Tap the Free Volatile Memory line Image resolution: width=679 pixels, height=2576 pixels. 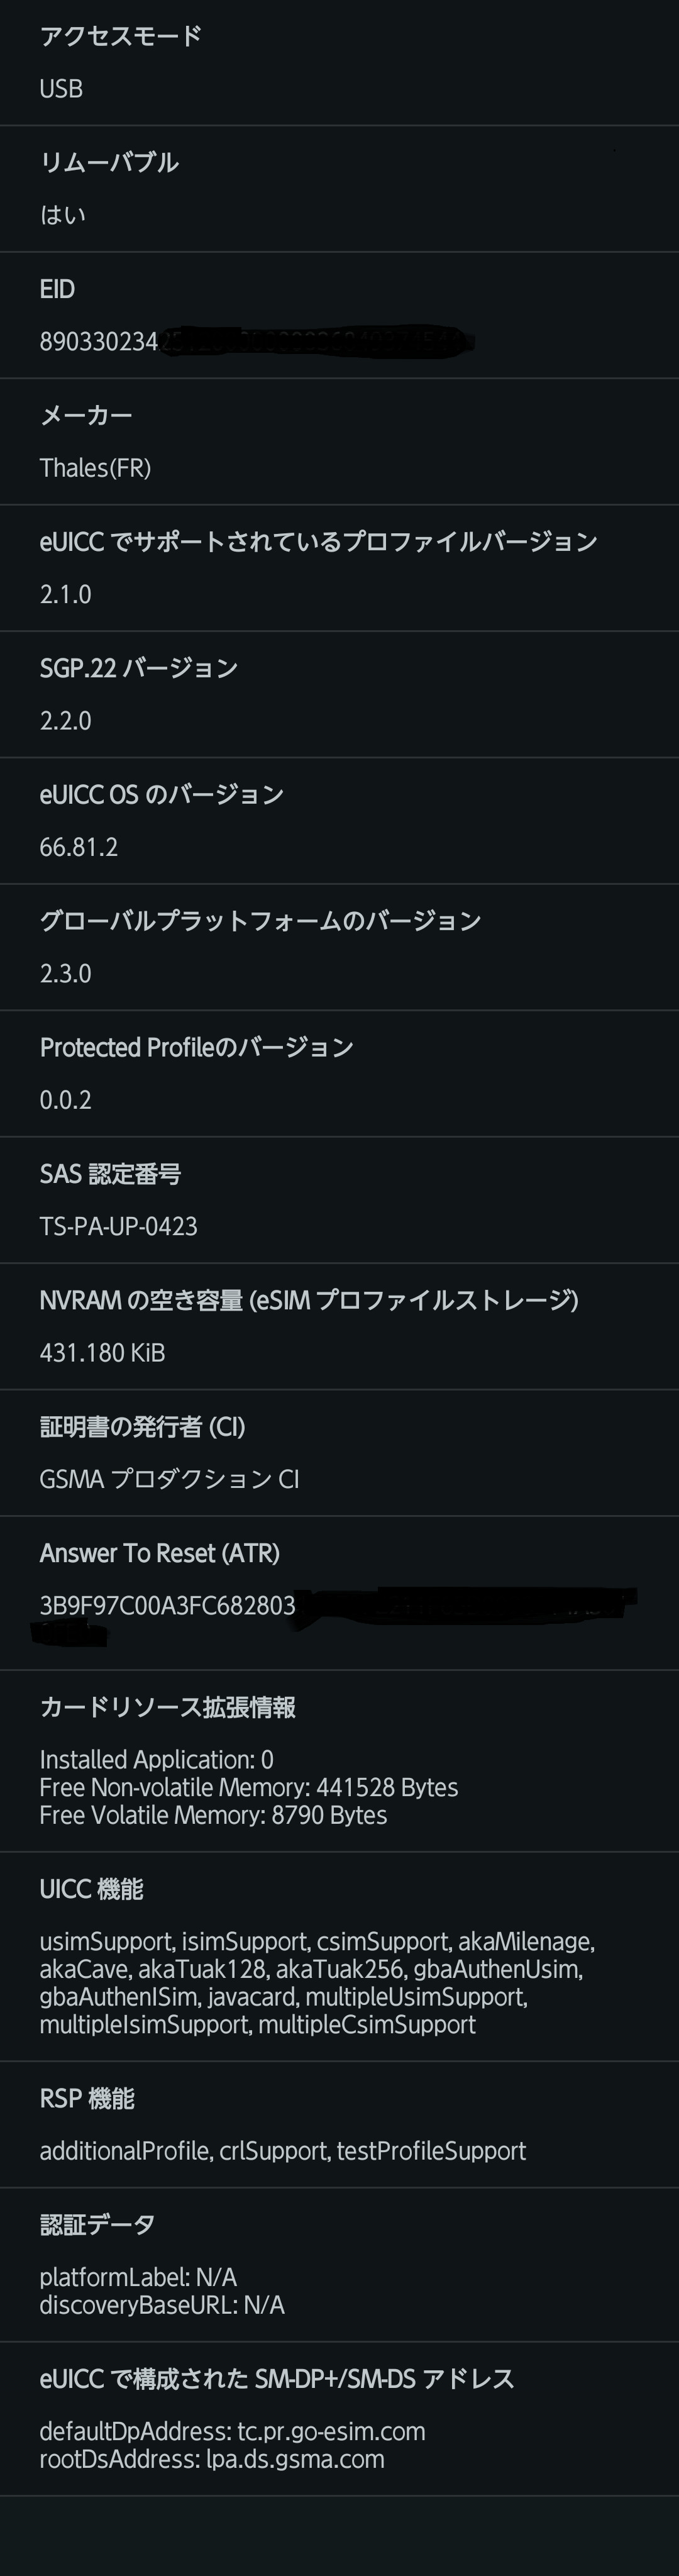tap(213, 1815)
